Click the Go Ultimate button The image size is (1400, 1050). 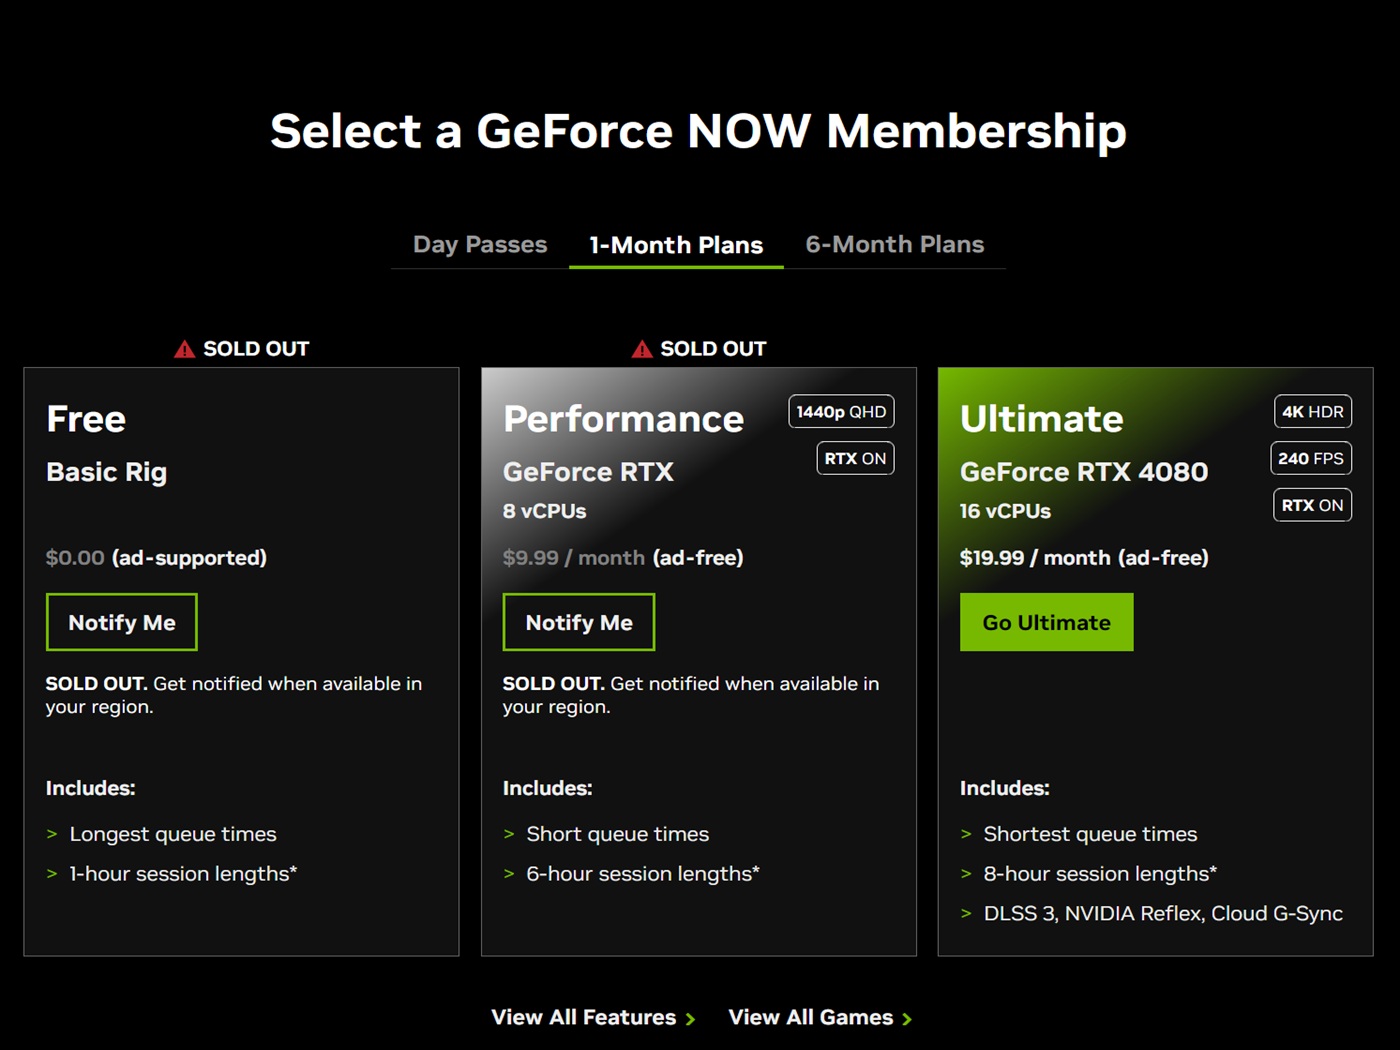point(1047,622)
